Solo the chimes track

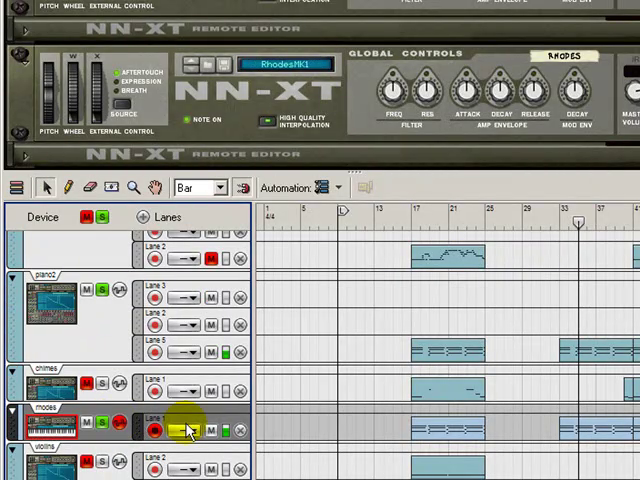[102, 383]
